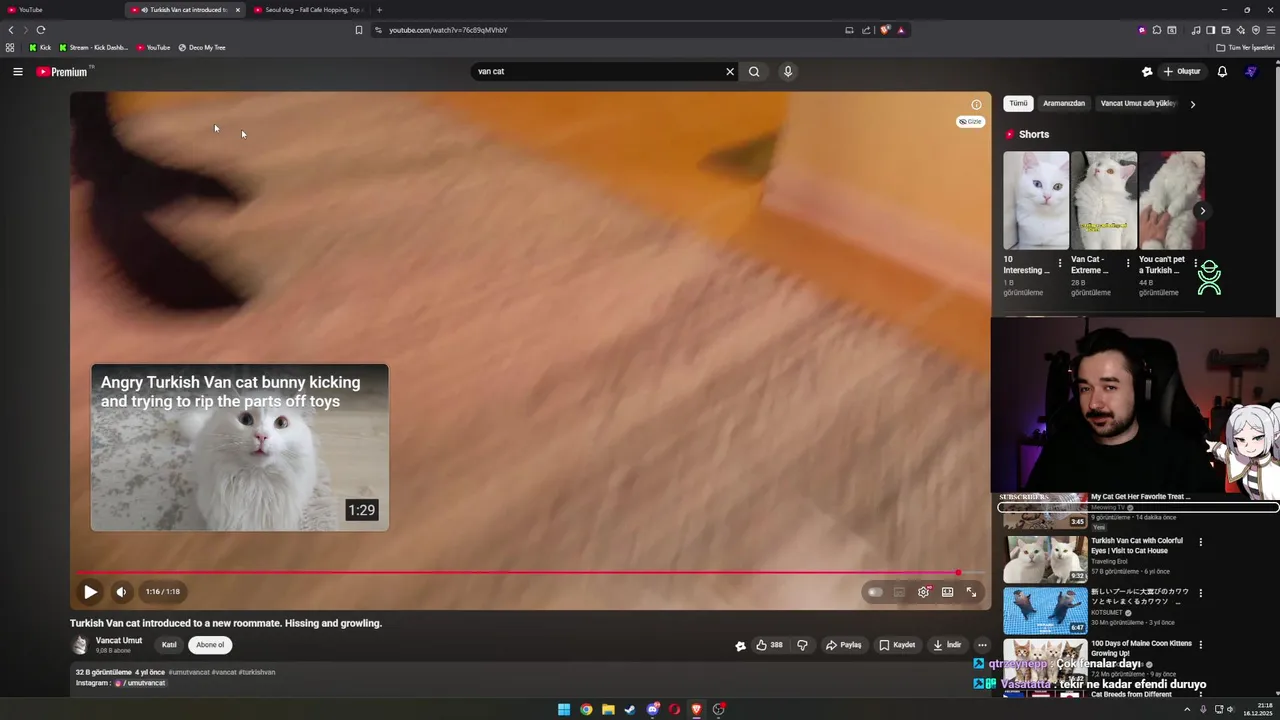Click the Oluştur create button
The image size is (1280, 720).
[1181, 72]
